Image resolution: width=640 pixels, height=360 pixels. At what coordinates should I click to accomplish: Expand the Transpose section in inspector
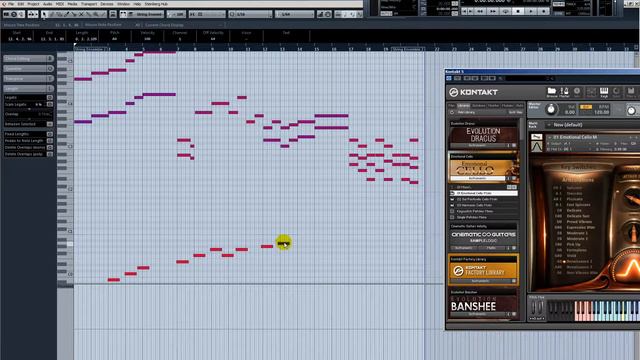28,78
